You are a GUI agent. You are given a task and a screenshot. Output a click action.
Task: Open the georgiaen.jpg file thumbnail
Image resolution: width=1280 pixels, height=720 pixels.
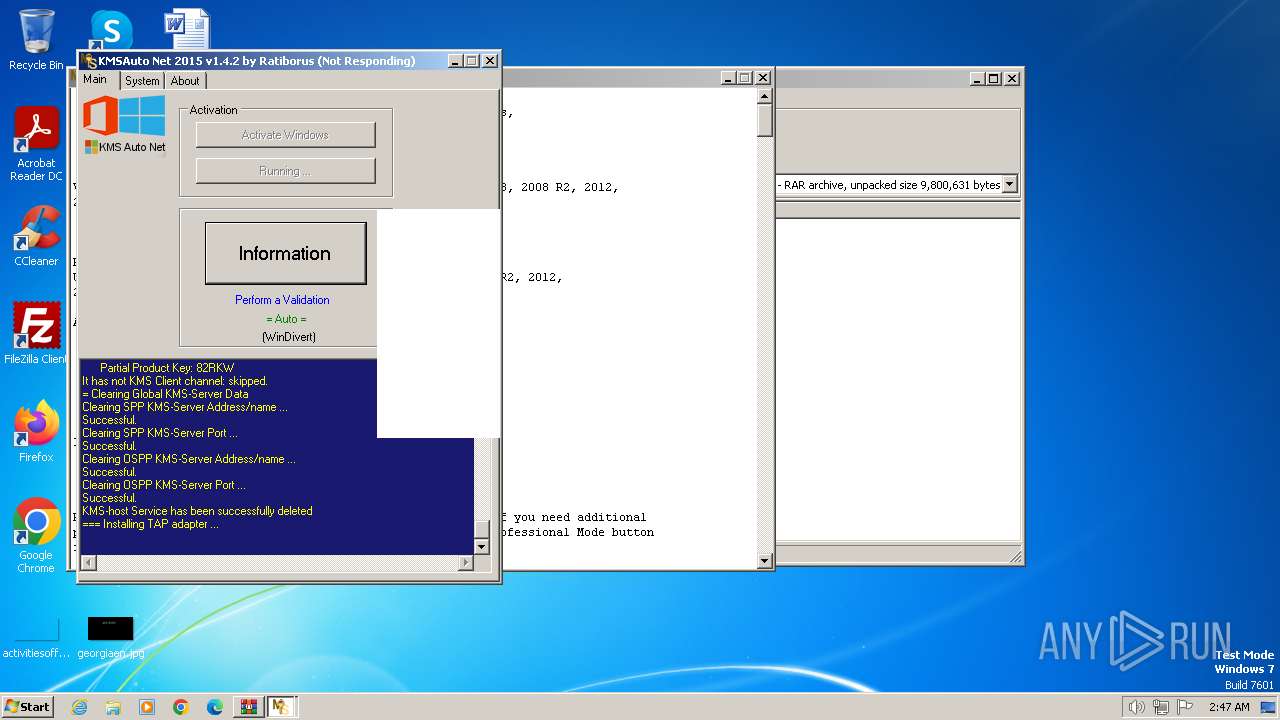[110, 637]
